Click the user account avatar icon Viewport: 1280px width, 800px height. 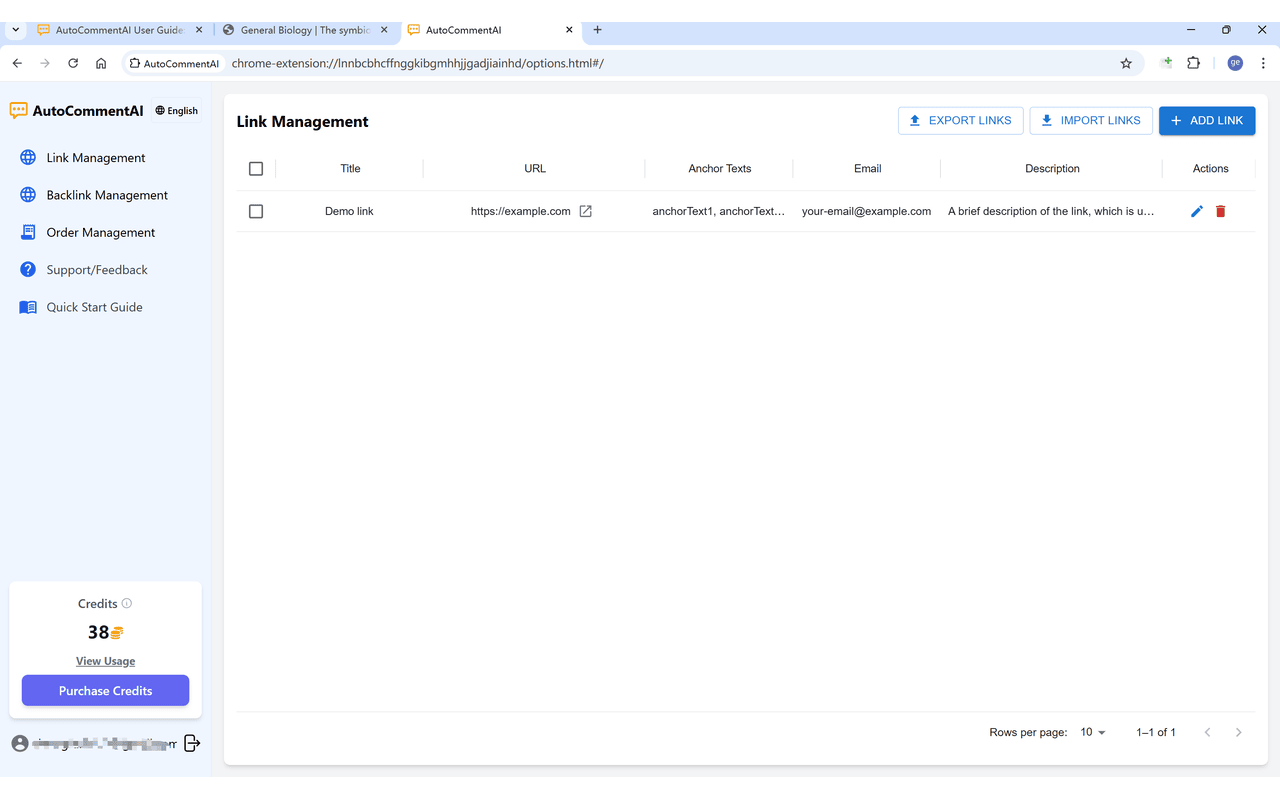tap(19, 744)
